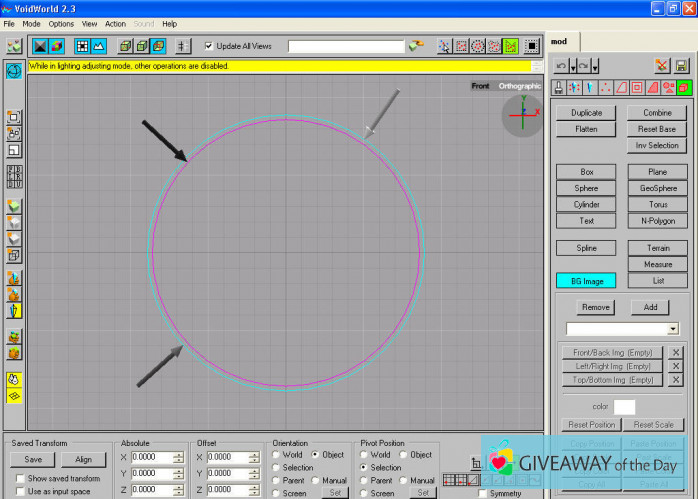Expand the background image list dropdown
Screen dimensions: 698x499
point(673,329)
